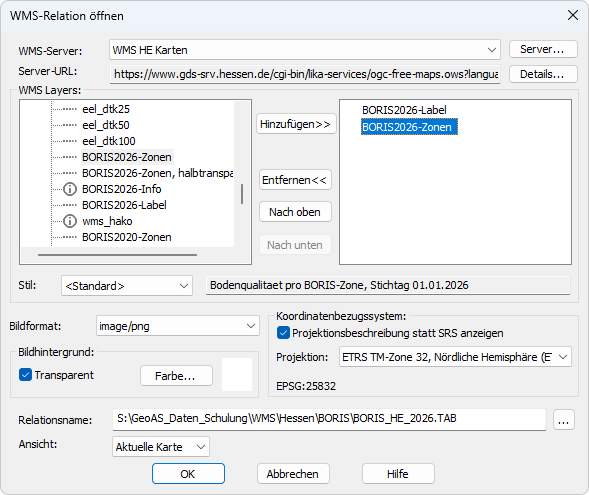Move the layer up with Nach oben
This screenshot has height=495, width=589.
click(x=295, y=212)
